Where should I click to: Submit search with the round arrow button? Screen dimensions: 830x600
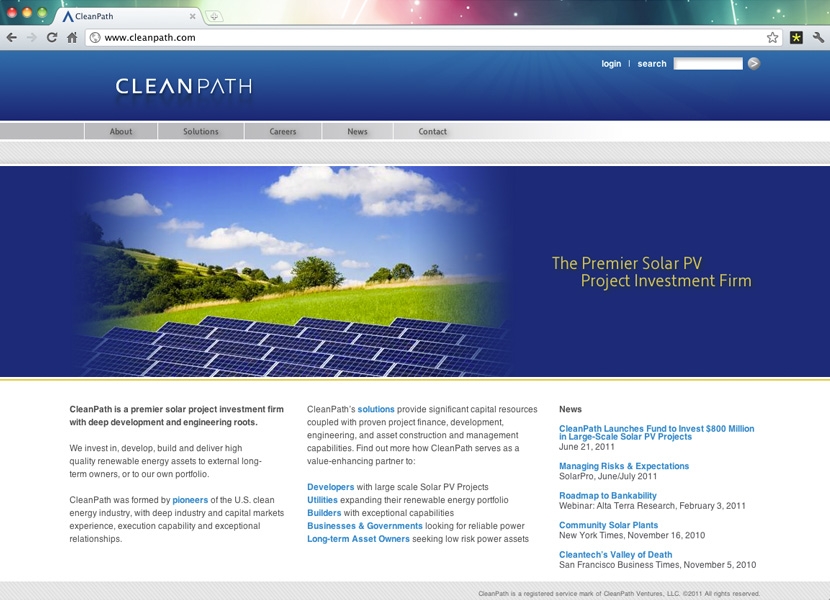pyautogui.click(x=754, y=64)
